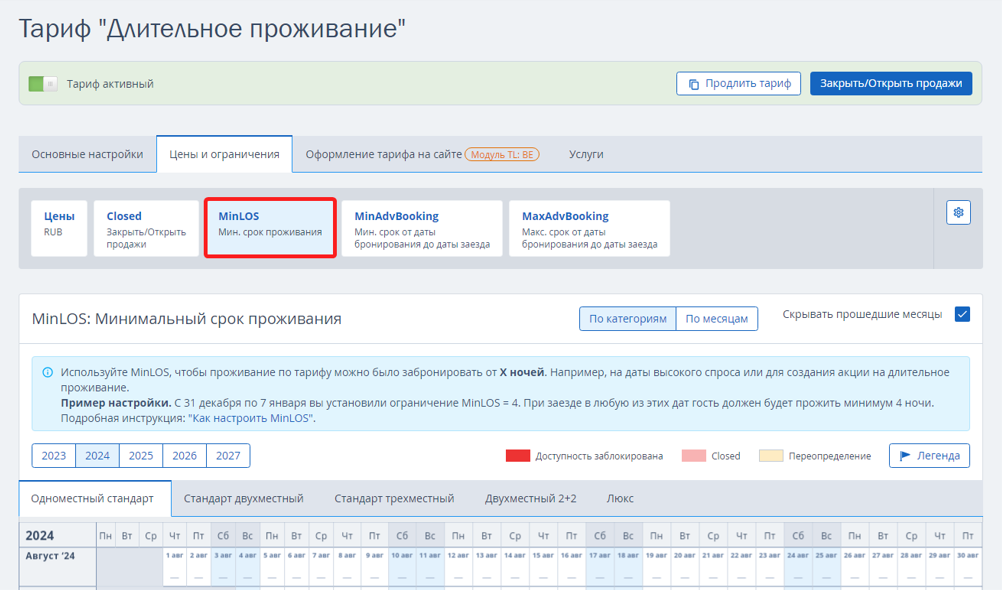Click the 15 авг calendar cell
This screenshot has height=590, width=1002.
click(543, 566)
